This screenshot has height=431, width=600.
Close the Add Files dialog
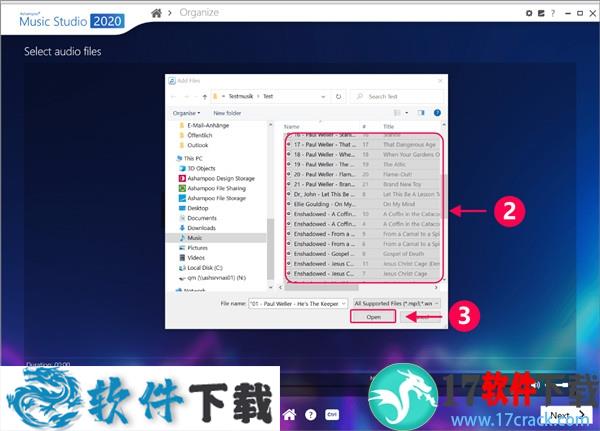[x=440, y=81]
